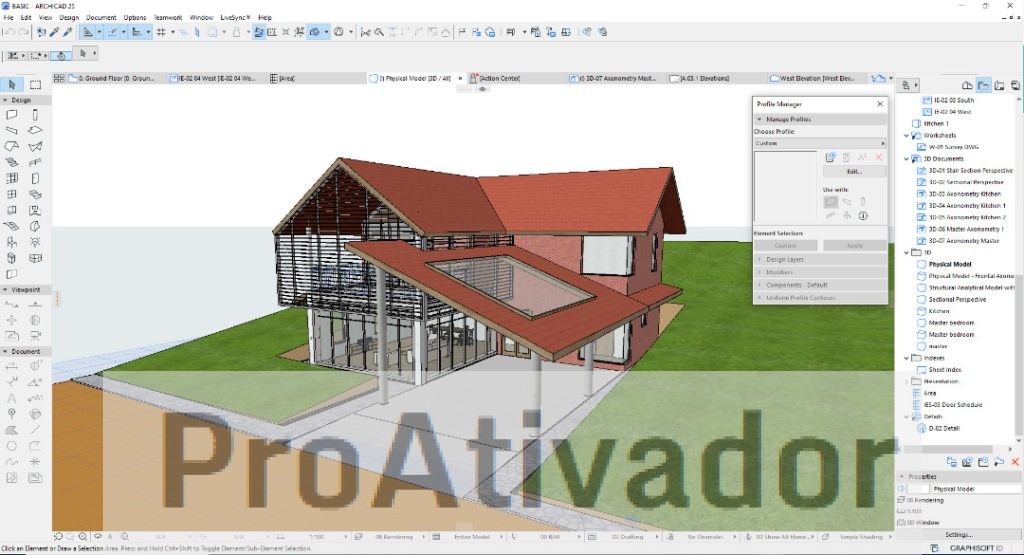Select the Stair tool in Design toolbox
The height and width of the screenshot is (555, 1024).
[12, 162]
